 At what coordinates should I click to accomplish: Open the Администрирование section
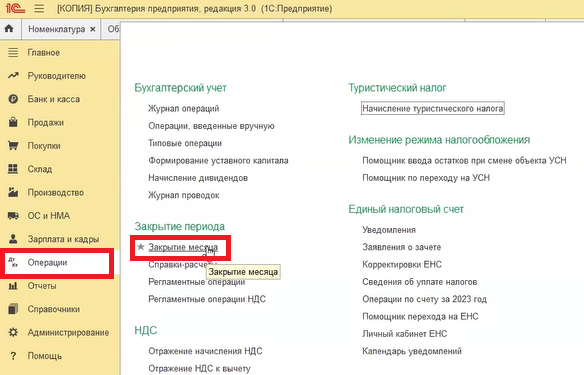click(68, 333)
